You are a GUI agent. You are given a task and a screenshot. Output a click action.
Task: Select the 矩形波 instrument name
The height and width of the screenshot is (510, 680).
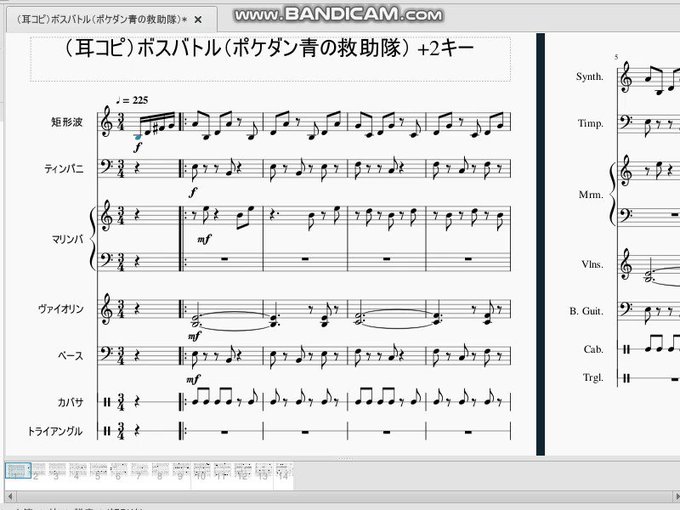point(67,122)
